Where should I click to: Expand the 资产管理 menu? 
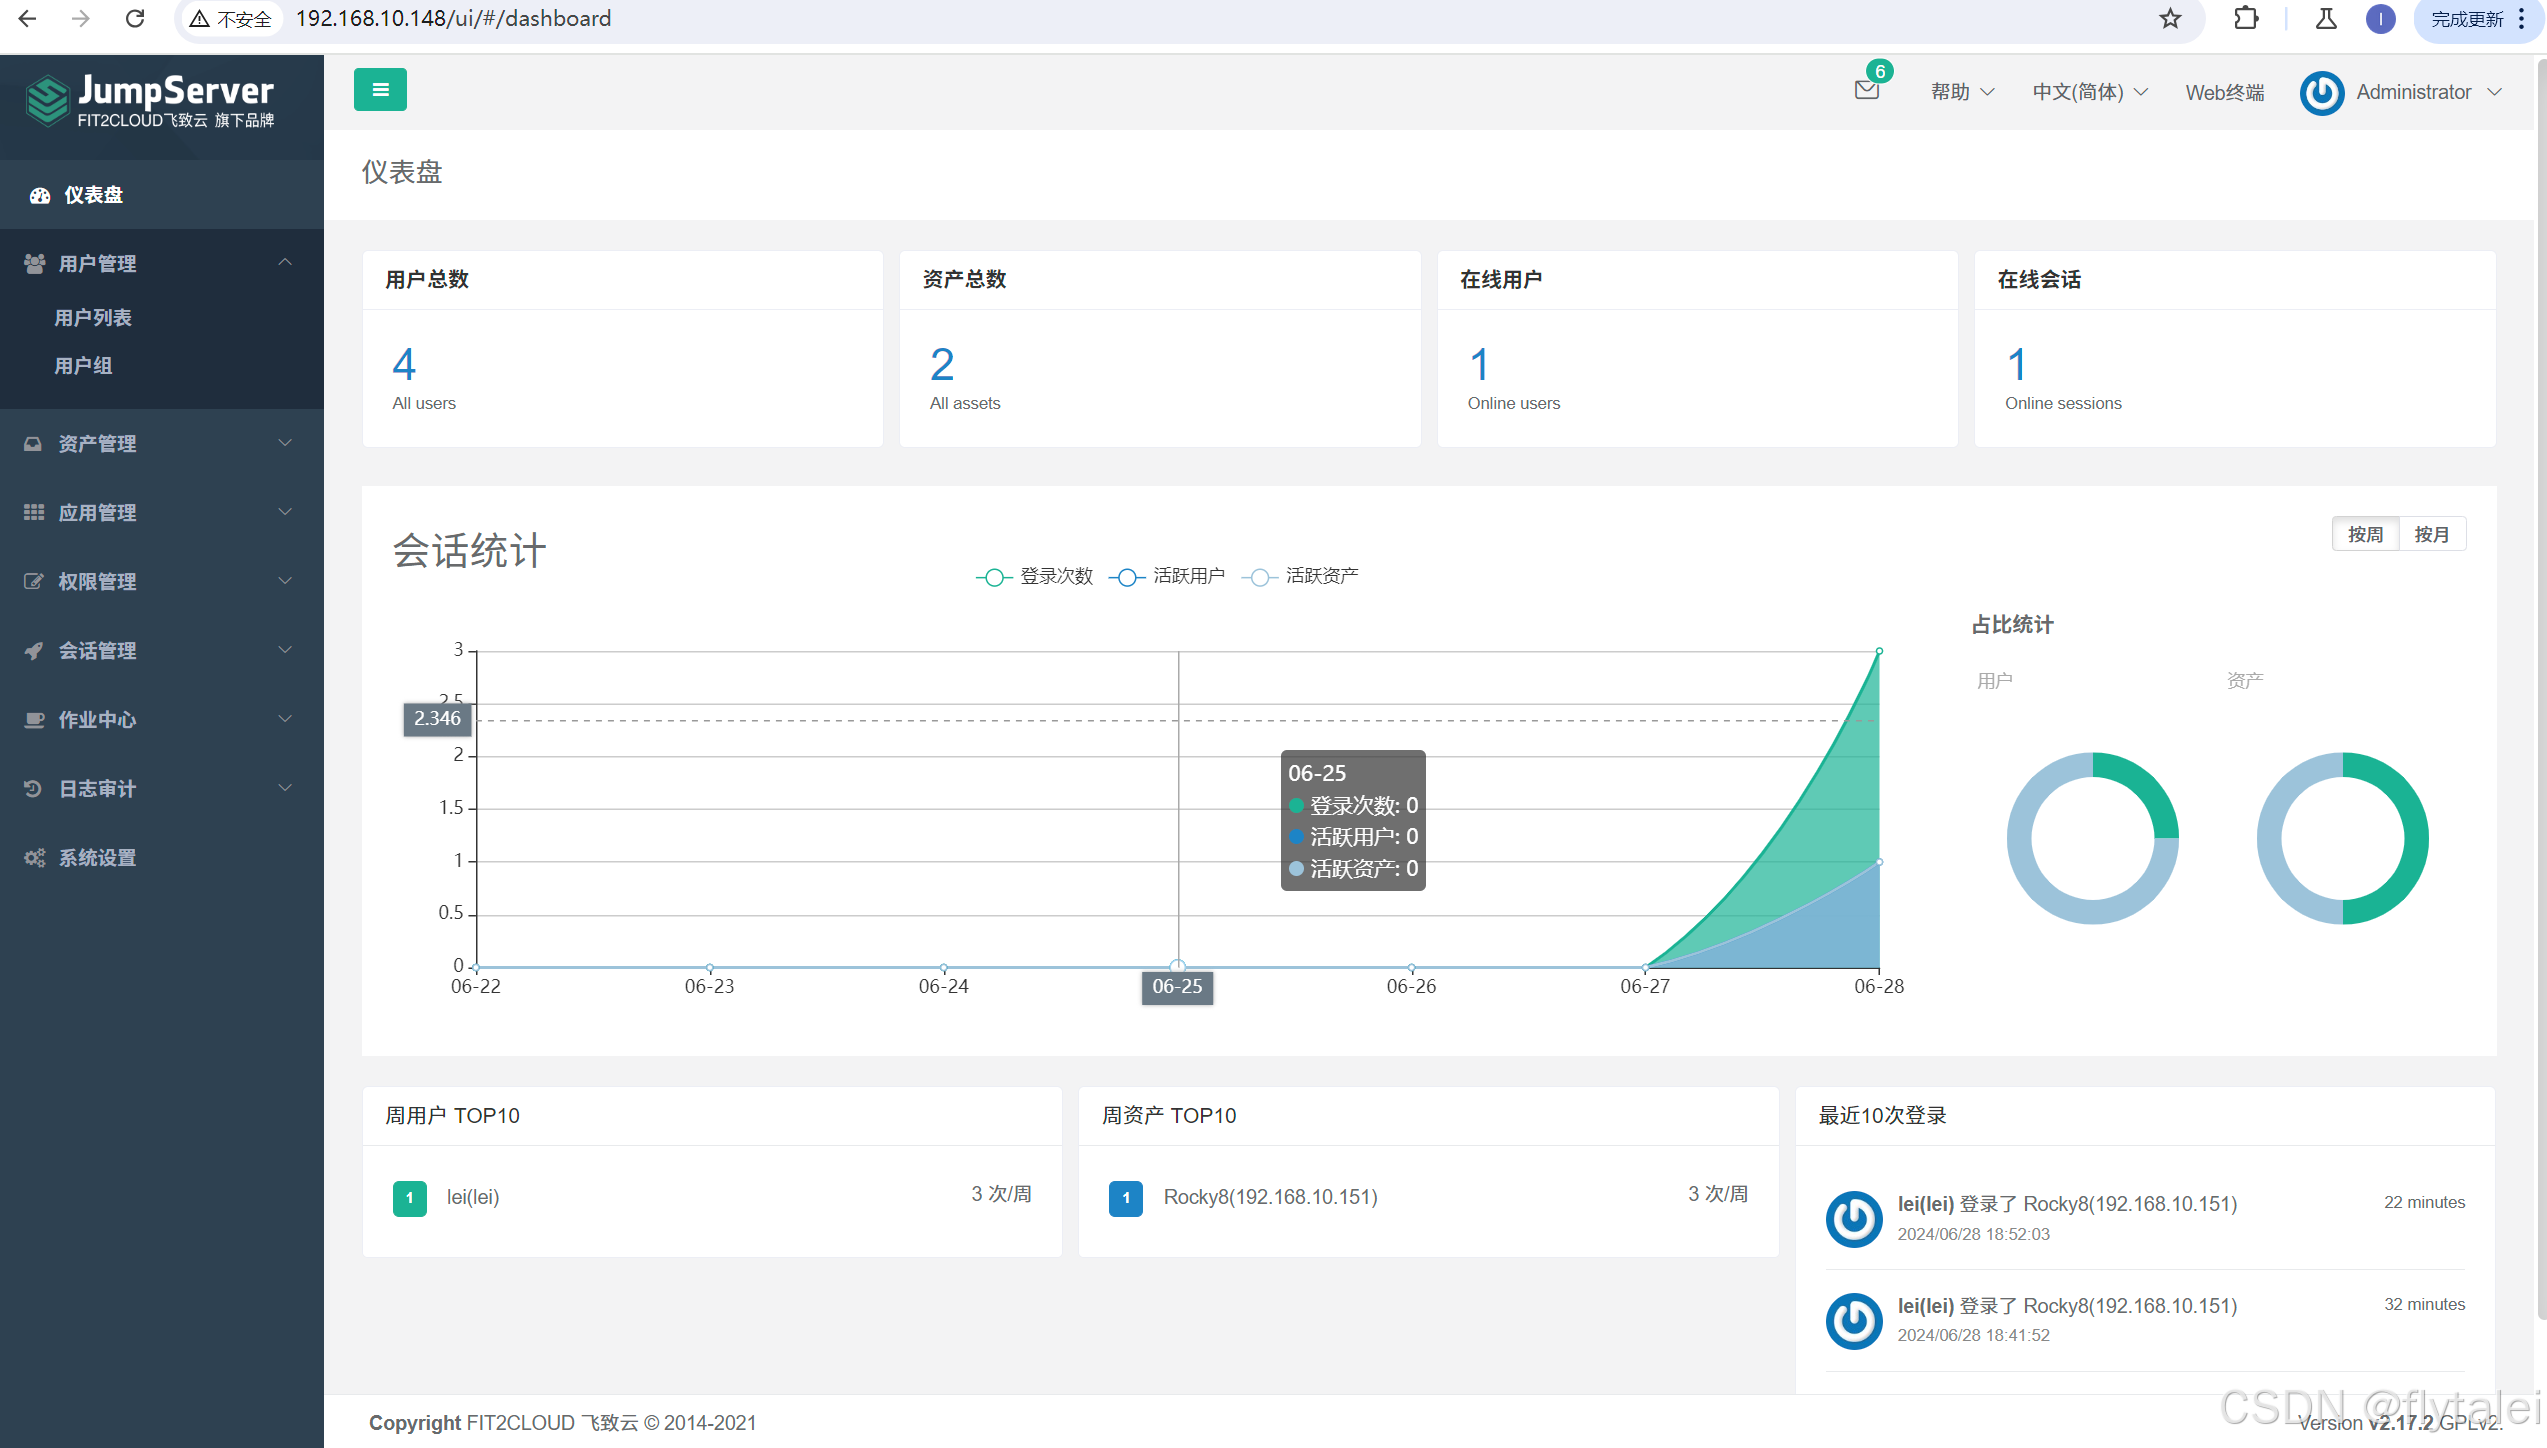click(162, 443)
